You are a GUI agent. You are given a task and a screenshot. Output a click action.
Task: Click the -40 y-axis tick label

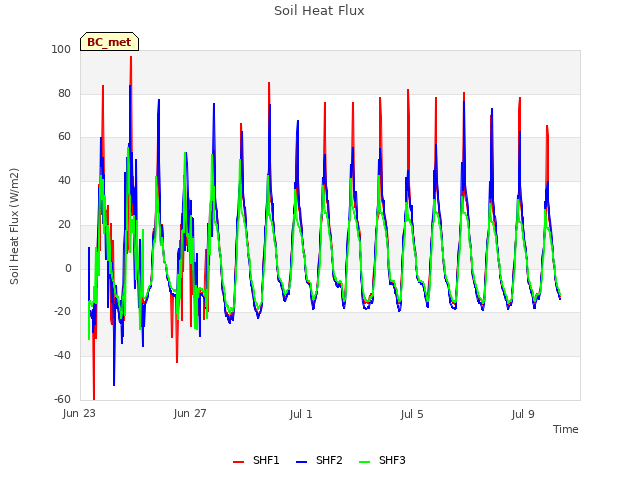coord(62,356)
